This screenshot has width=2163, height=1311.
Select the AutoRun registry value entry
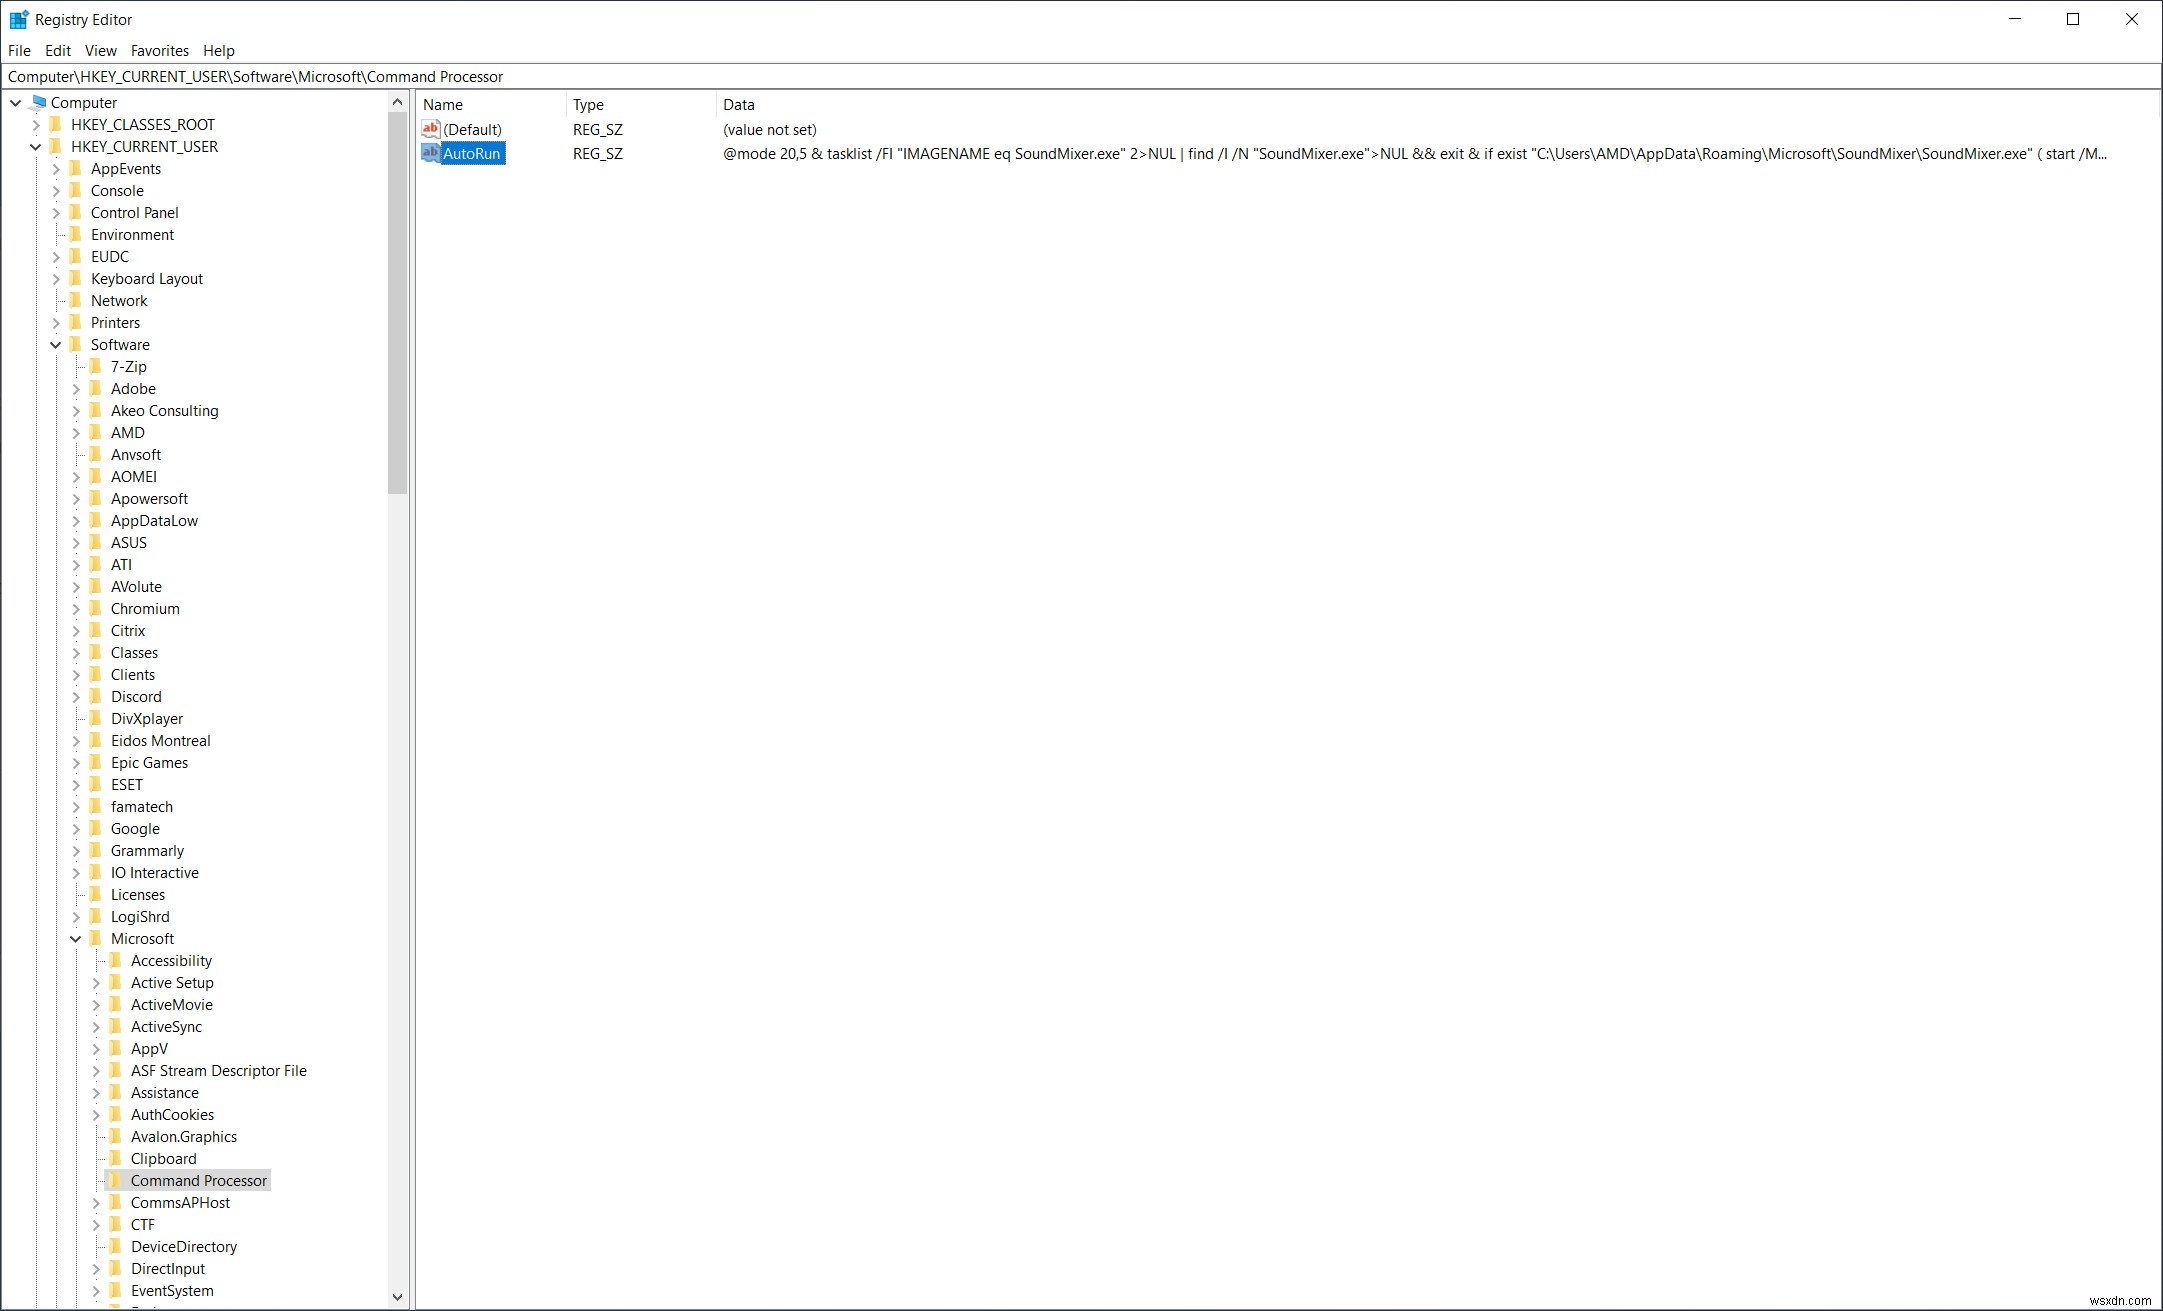coord(471,153)
